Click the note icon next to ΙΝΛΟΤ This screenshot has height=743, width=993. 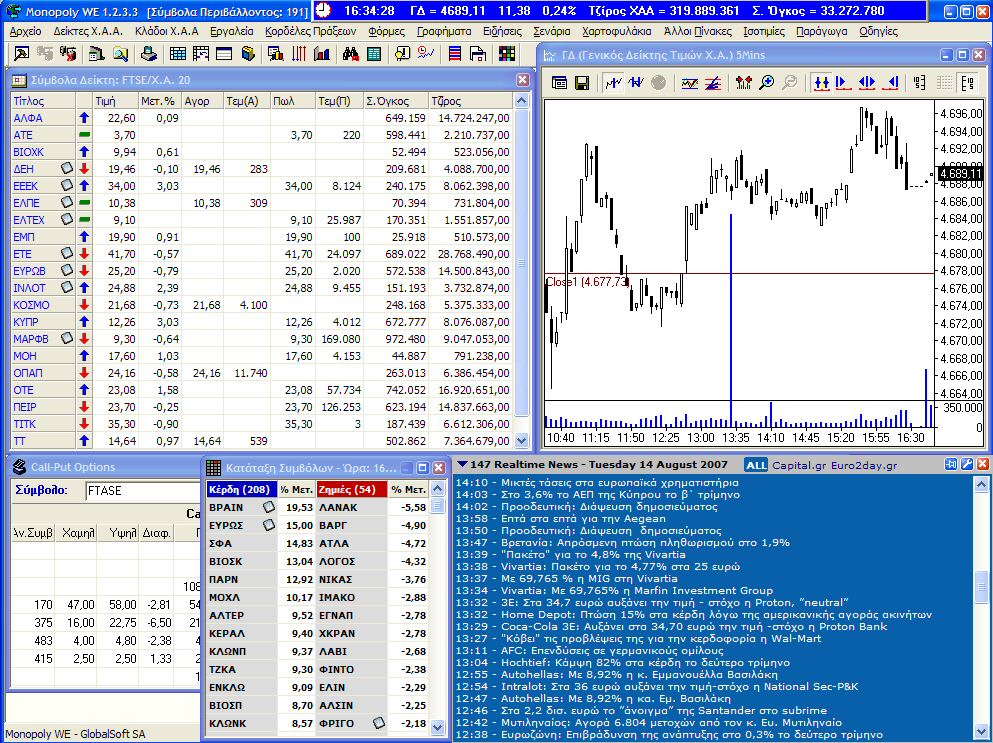[x=67, y=288]
